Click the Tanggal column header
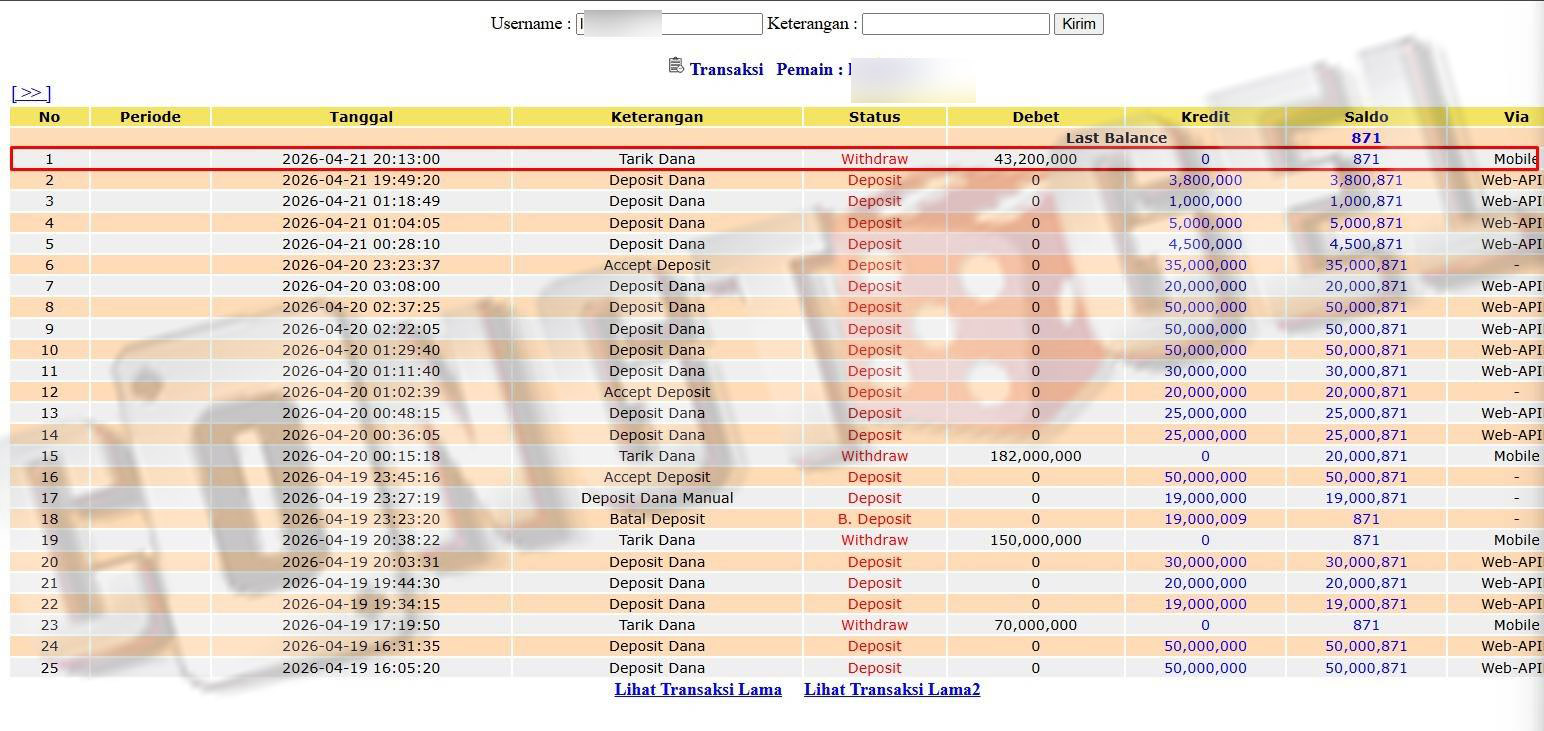The height and width of the screenshot is (731, 1544). (361, 117)
